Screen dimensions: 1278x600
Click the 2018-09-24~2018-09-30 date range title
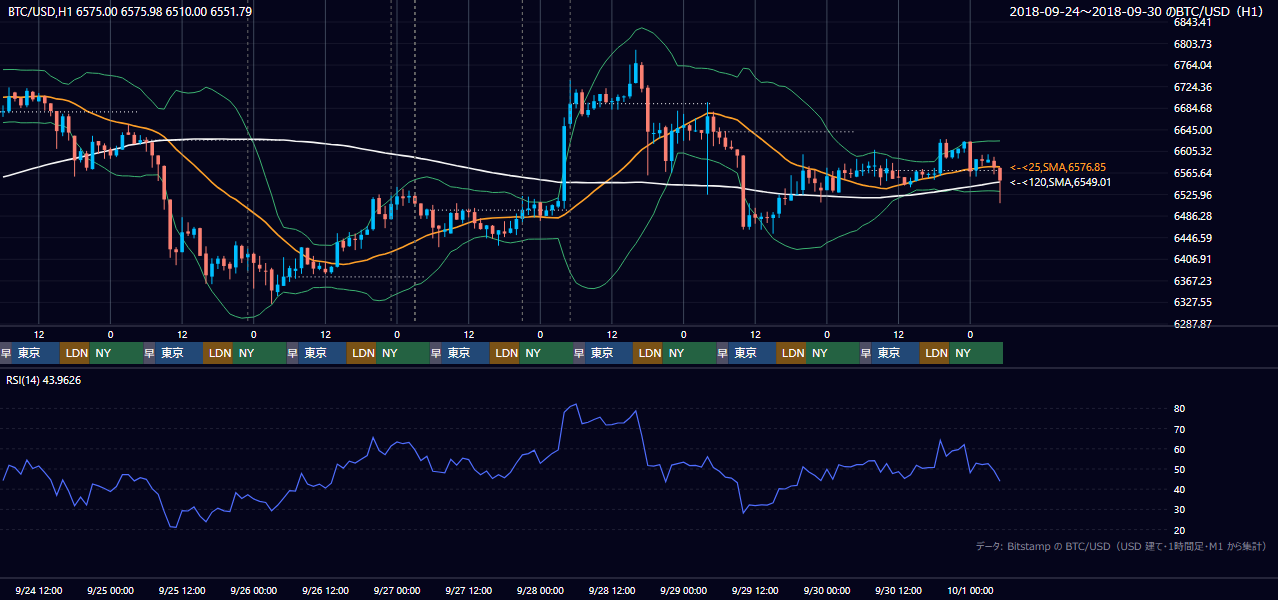(x=1138, y=11)
